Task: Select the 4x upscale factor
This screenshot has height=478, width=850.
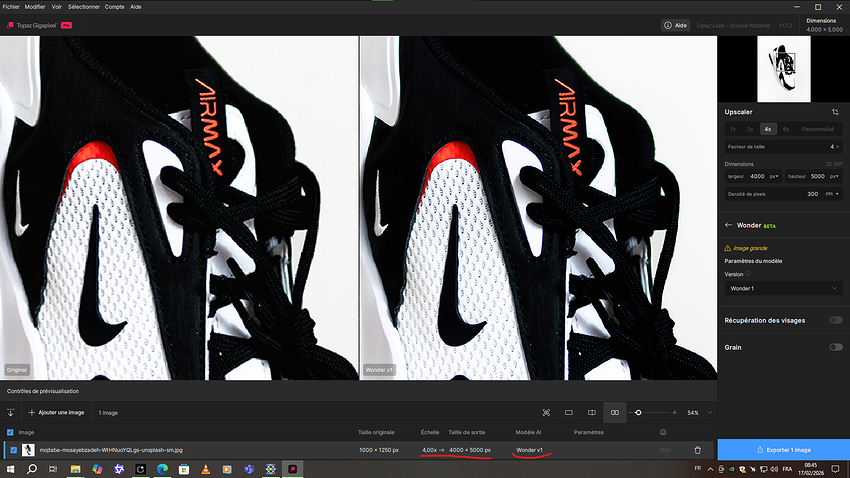Action: pos(768,129)
